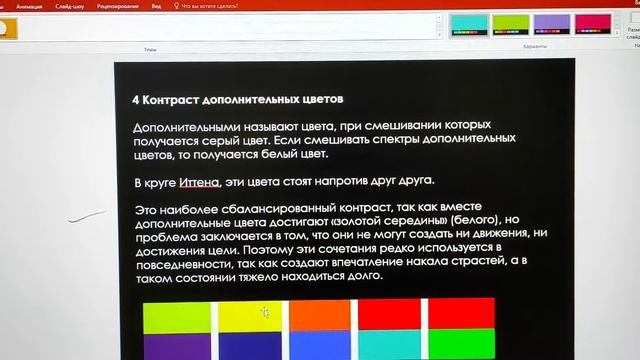Click the 'Что вы хотите сделать?' search box
The image size is (640, 360).
click(x=209, y=6)
